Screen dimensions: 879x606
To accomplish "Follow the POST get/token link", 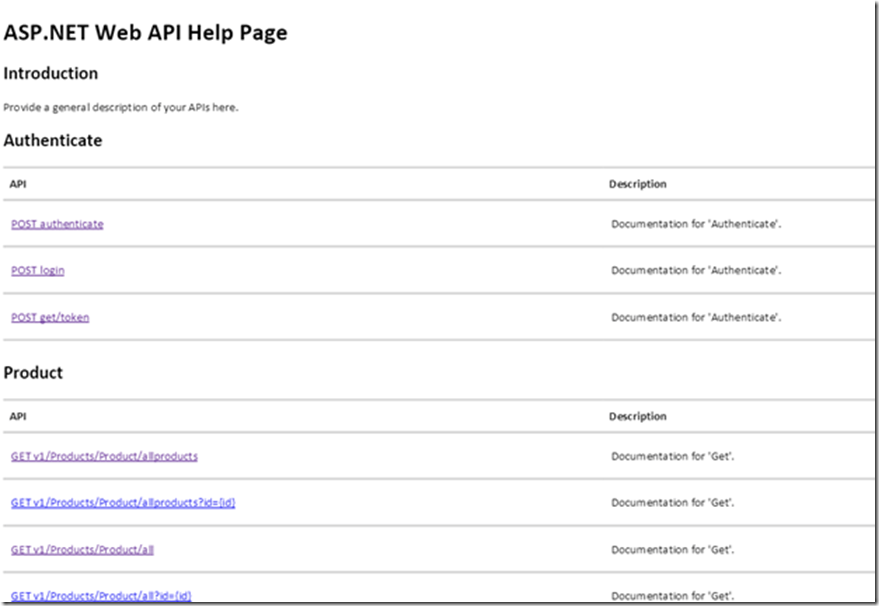I will [50, 317].
